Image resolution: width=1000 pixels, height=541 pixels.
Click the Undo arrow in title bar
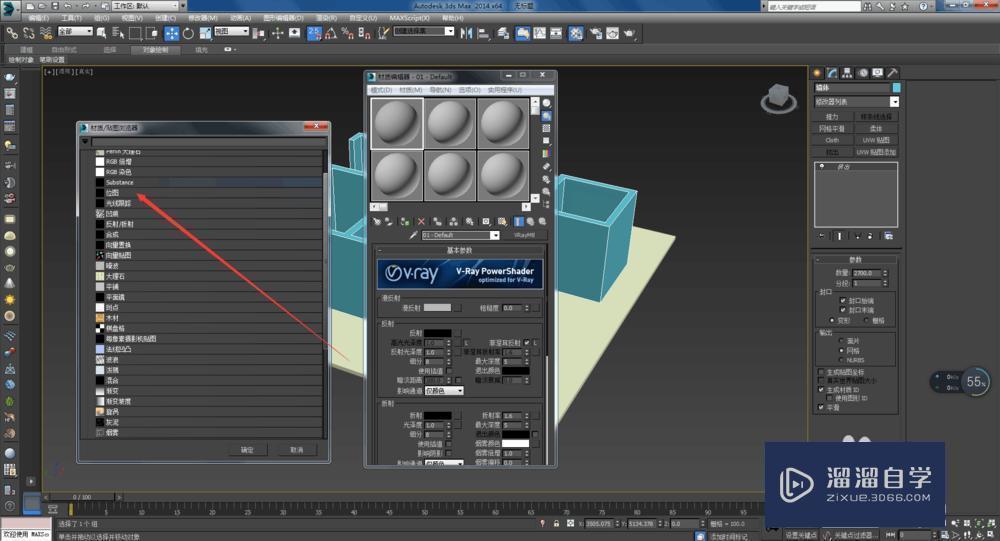point(68,6)
